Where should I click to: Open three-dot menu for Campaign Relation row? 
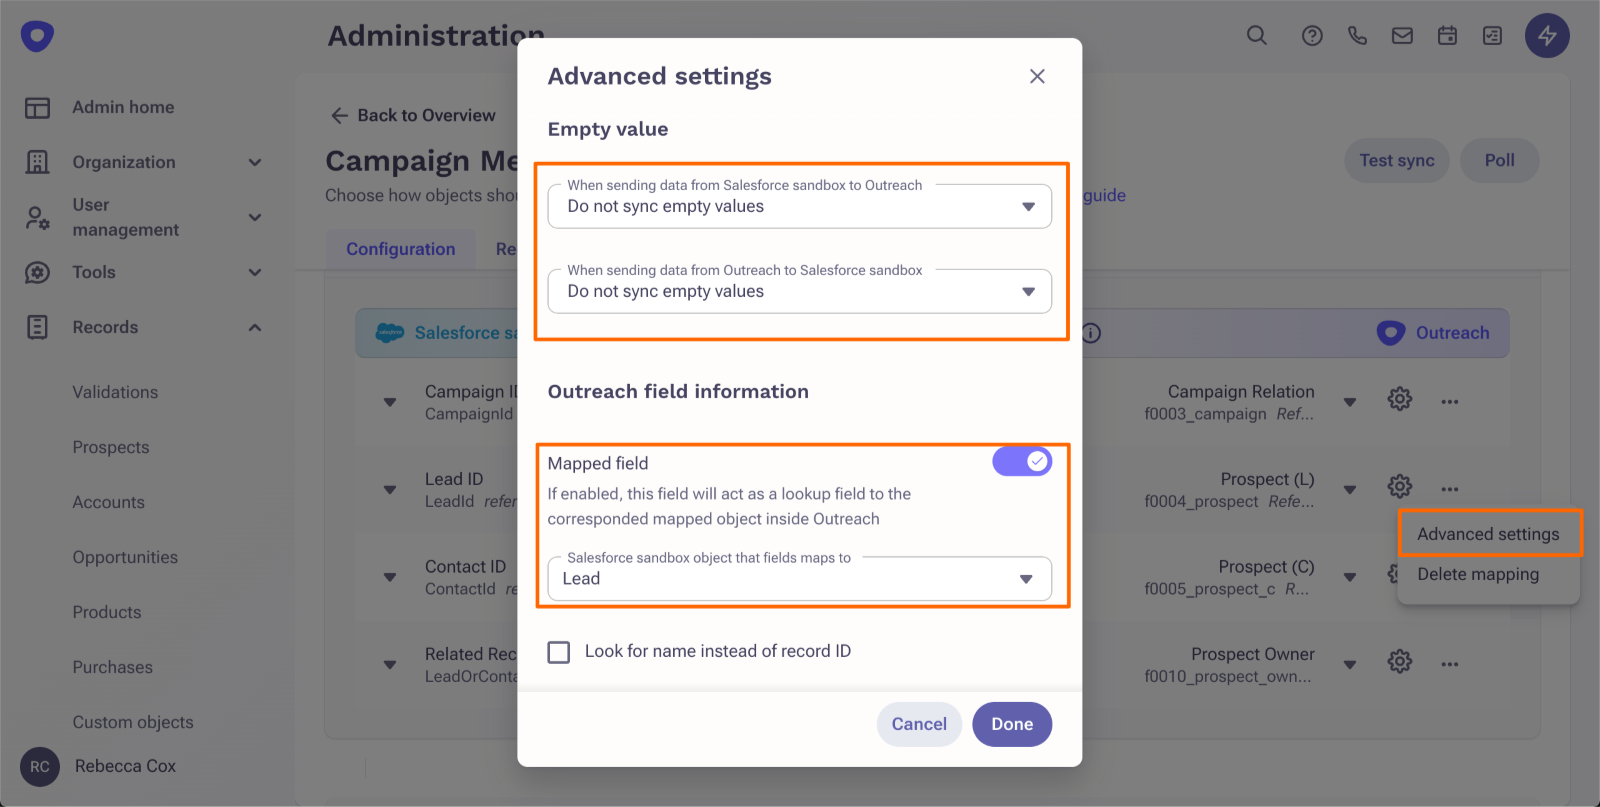pos(1450,402)
